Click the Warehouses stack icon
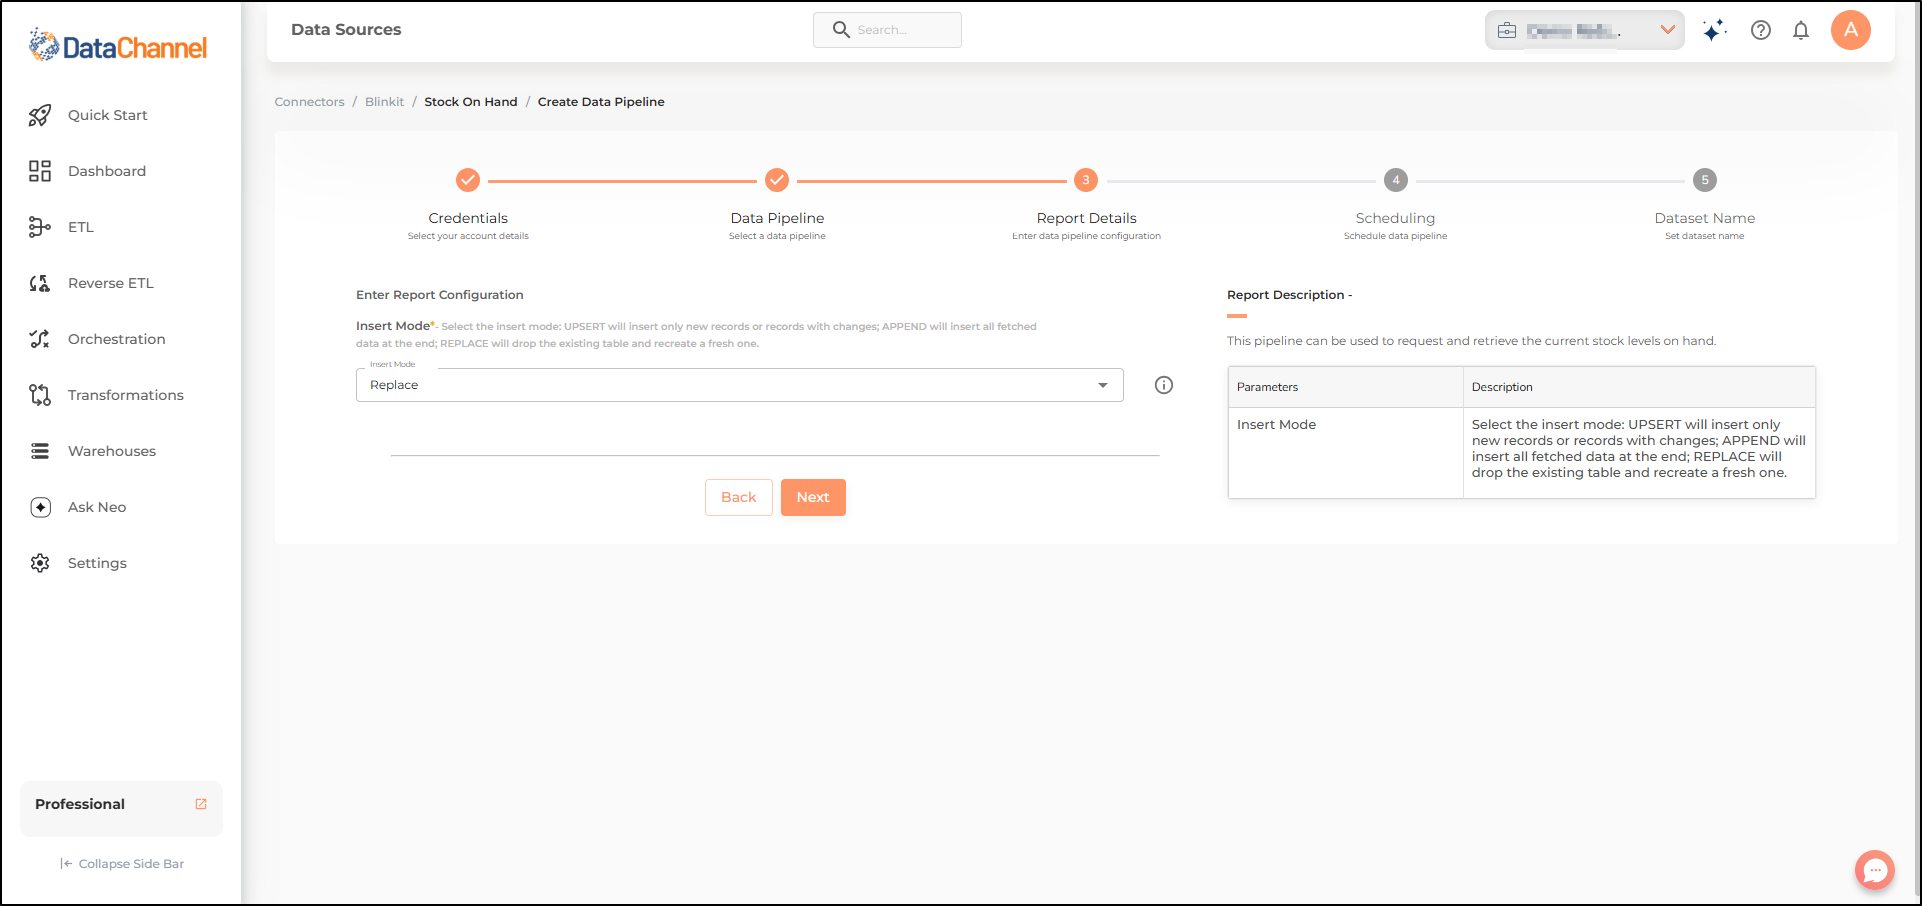 [x=40, y=451]
